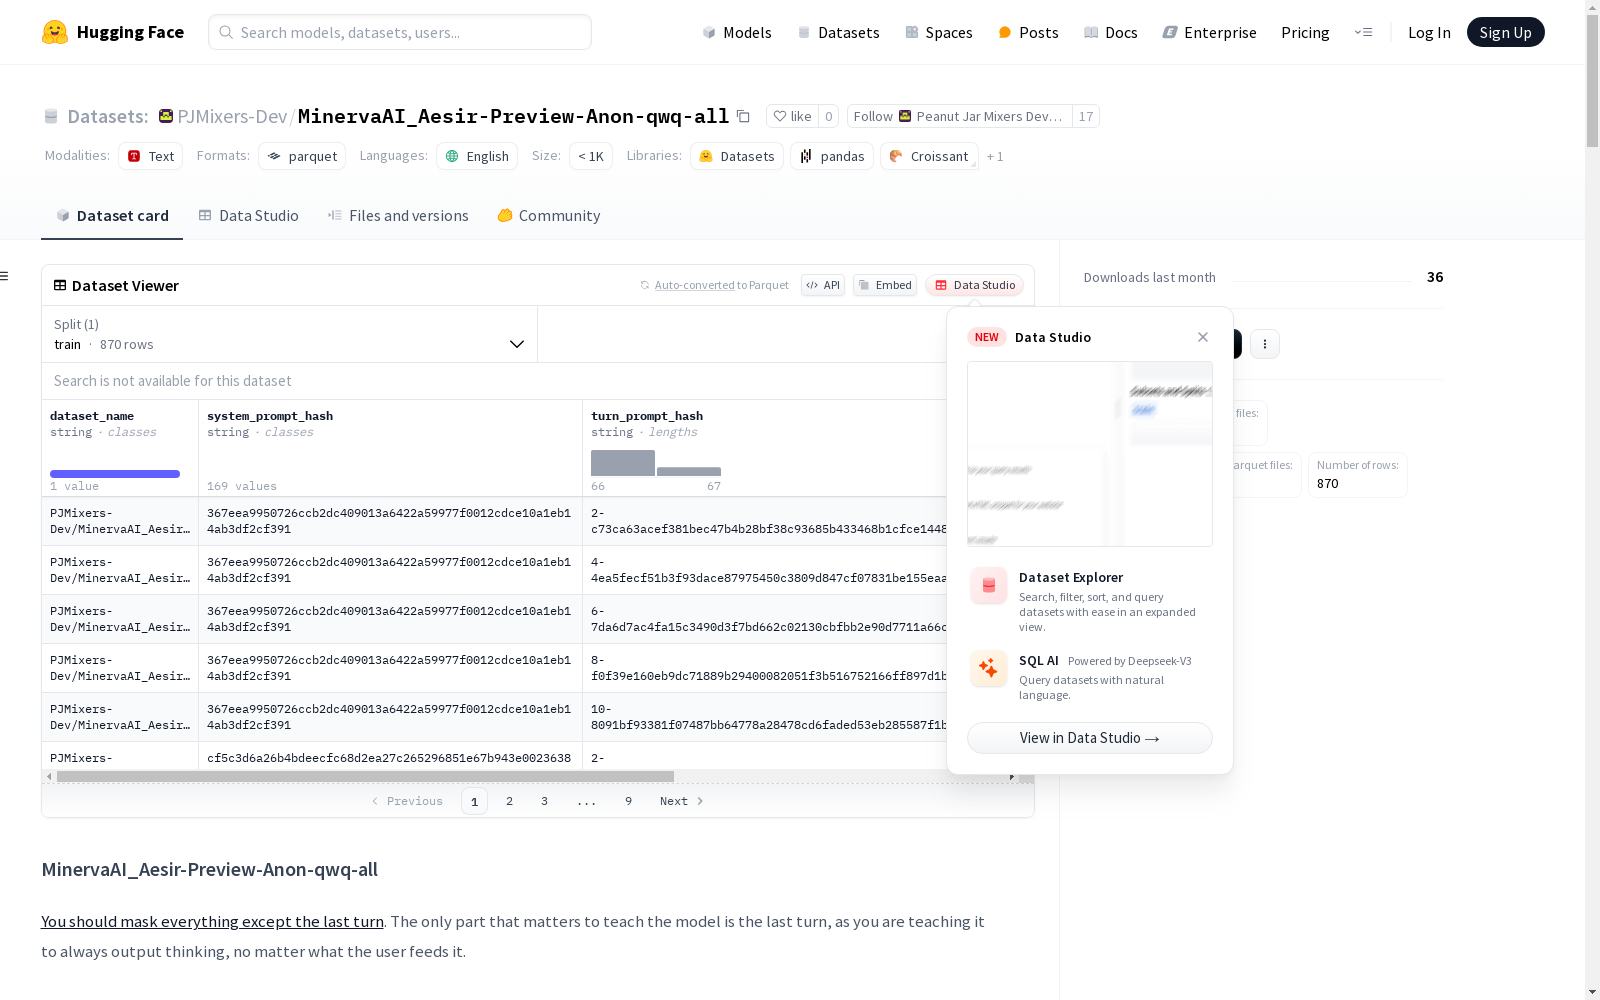Screen dimensions: 1600x1000
Task: Click the English language tag
Action: coord(477,156)
